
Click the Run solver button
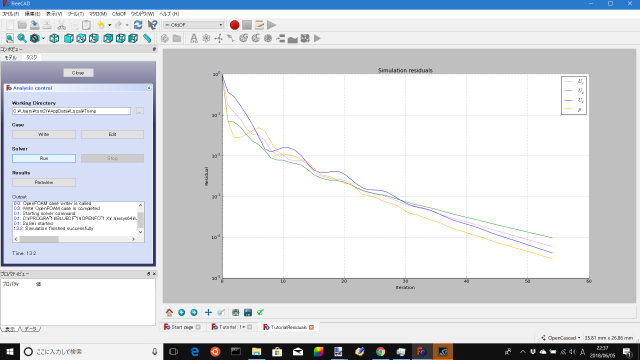44,158
